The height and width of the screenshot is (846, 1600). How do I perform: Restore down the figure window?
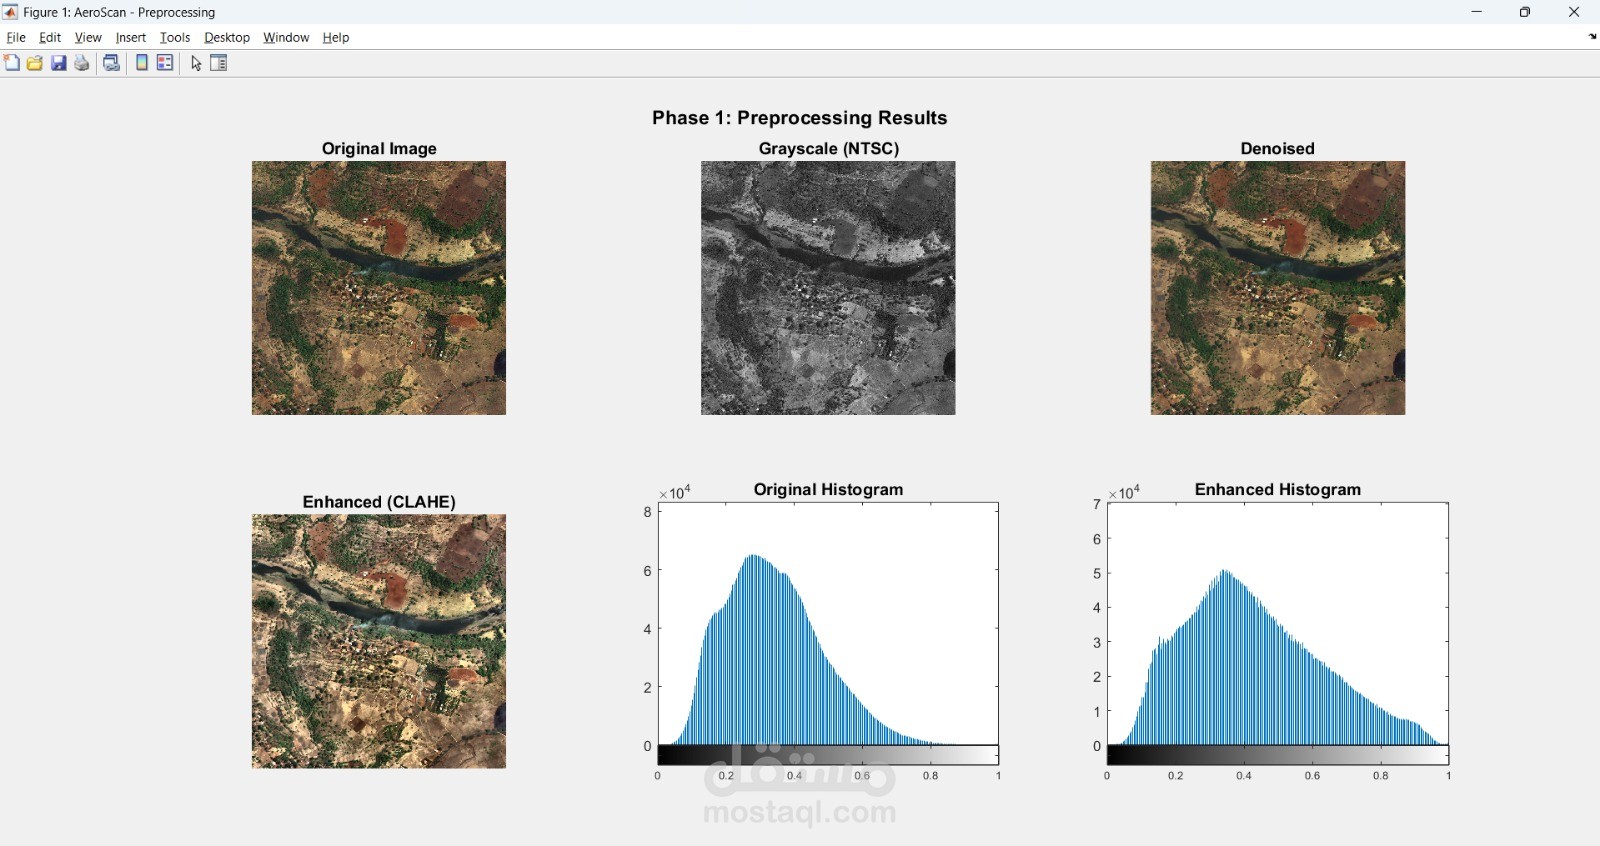pos(1525,12)
